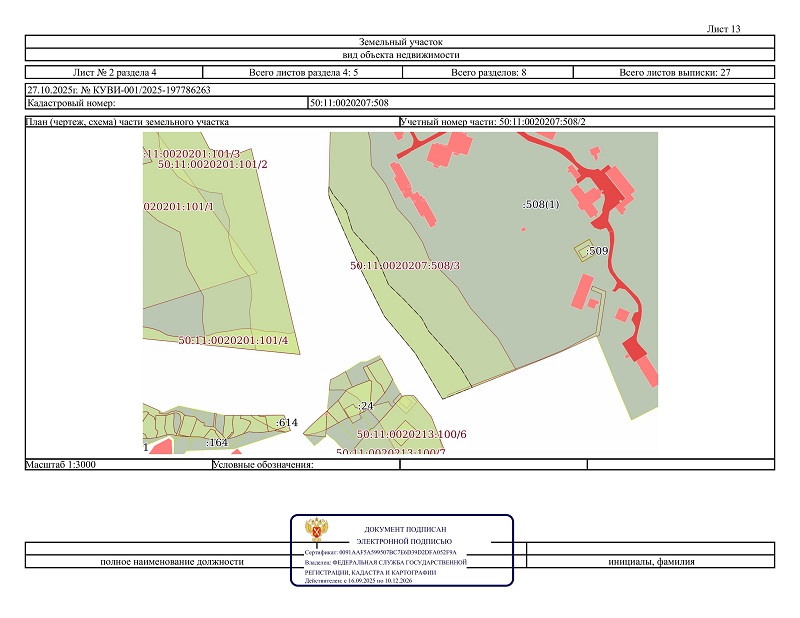Screen dimensions: 800x618
Task: Click the coat of arms emblem in signature stamp
Action: 315,532
